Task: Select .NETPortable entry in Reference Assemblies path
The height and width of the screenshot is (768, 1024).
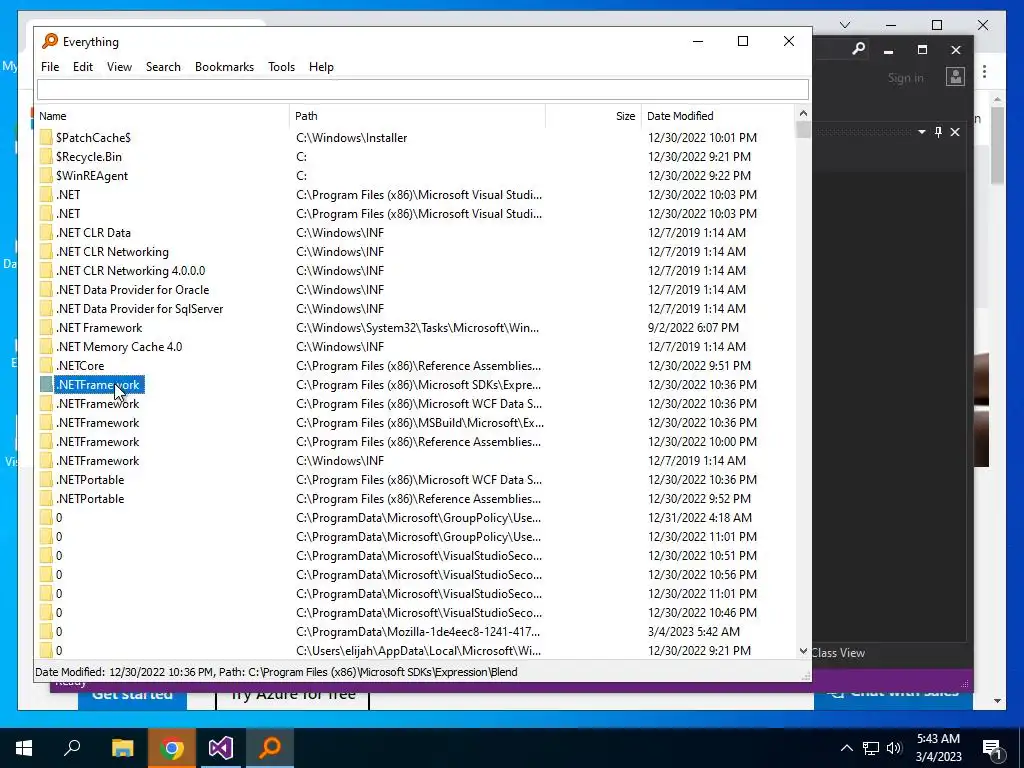Action: pos(90,498)
